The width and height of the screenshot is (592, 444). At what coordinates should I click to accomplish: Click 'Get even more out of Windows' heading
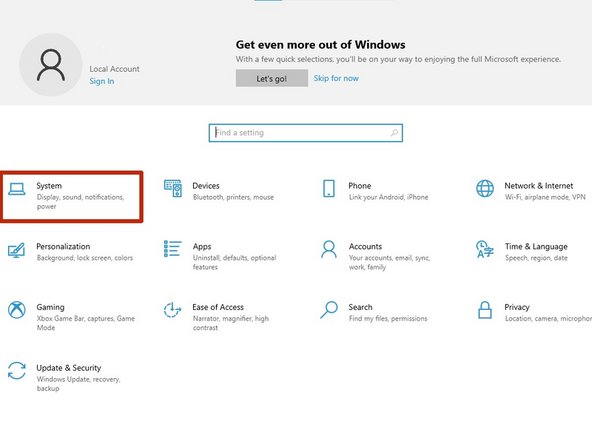321,45
